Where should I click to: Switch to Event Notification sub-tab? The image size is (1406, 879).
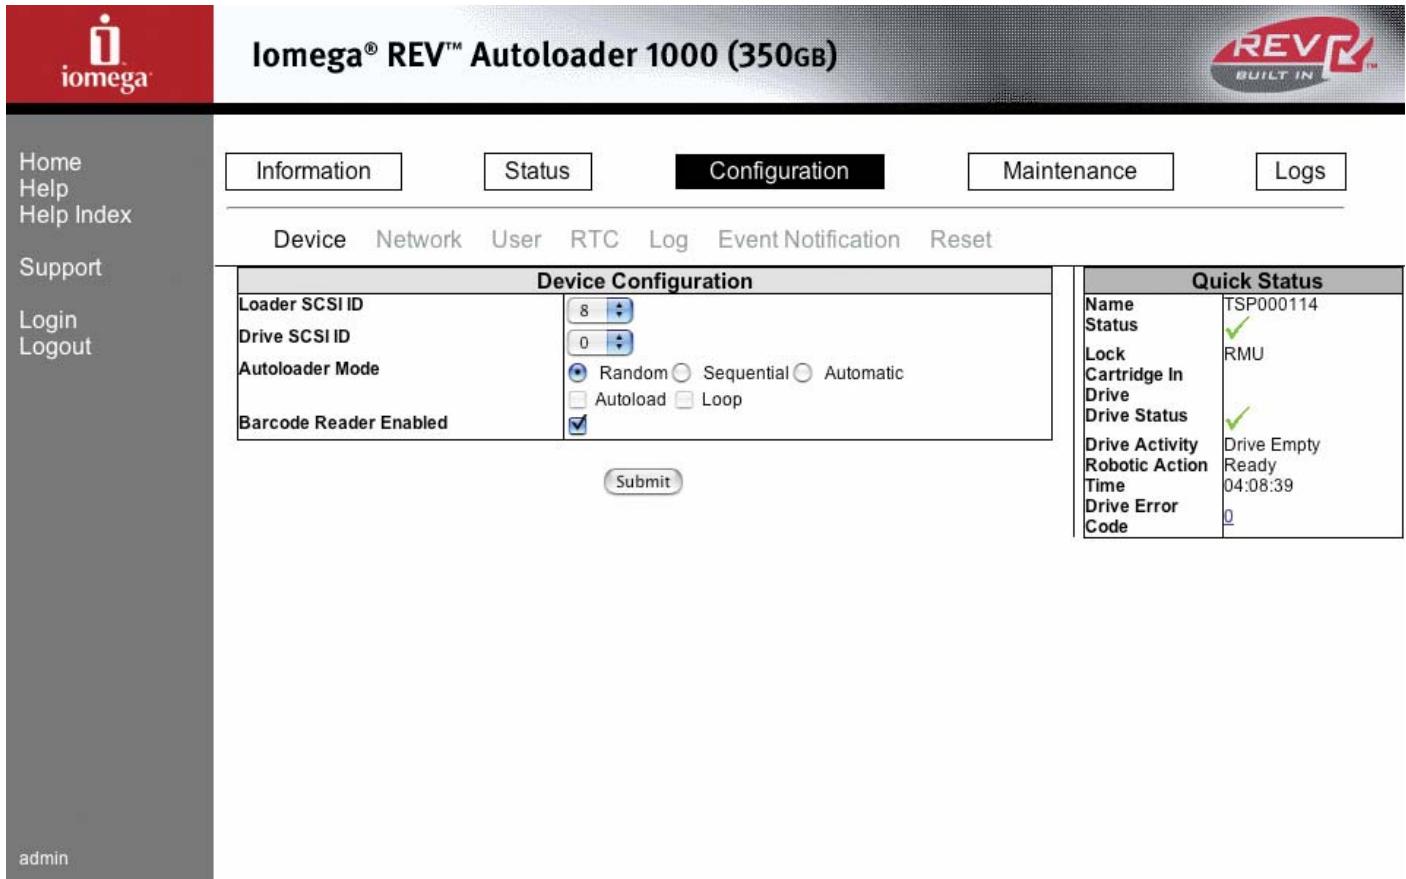pos(809,240)
